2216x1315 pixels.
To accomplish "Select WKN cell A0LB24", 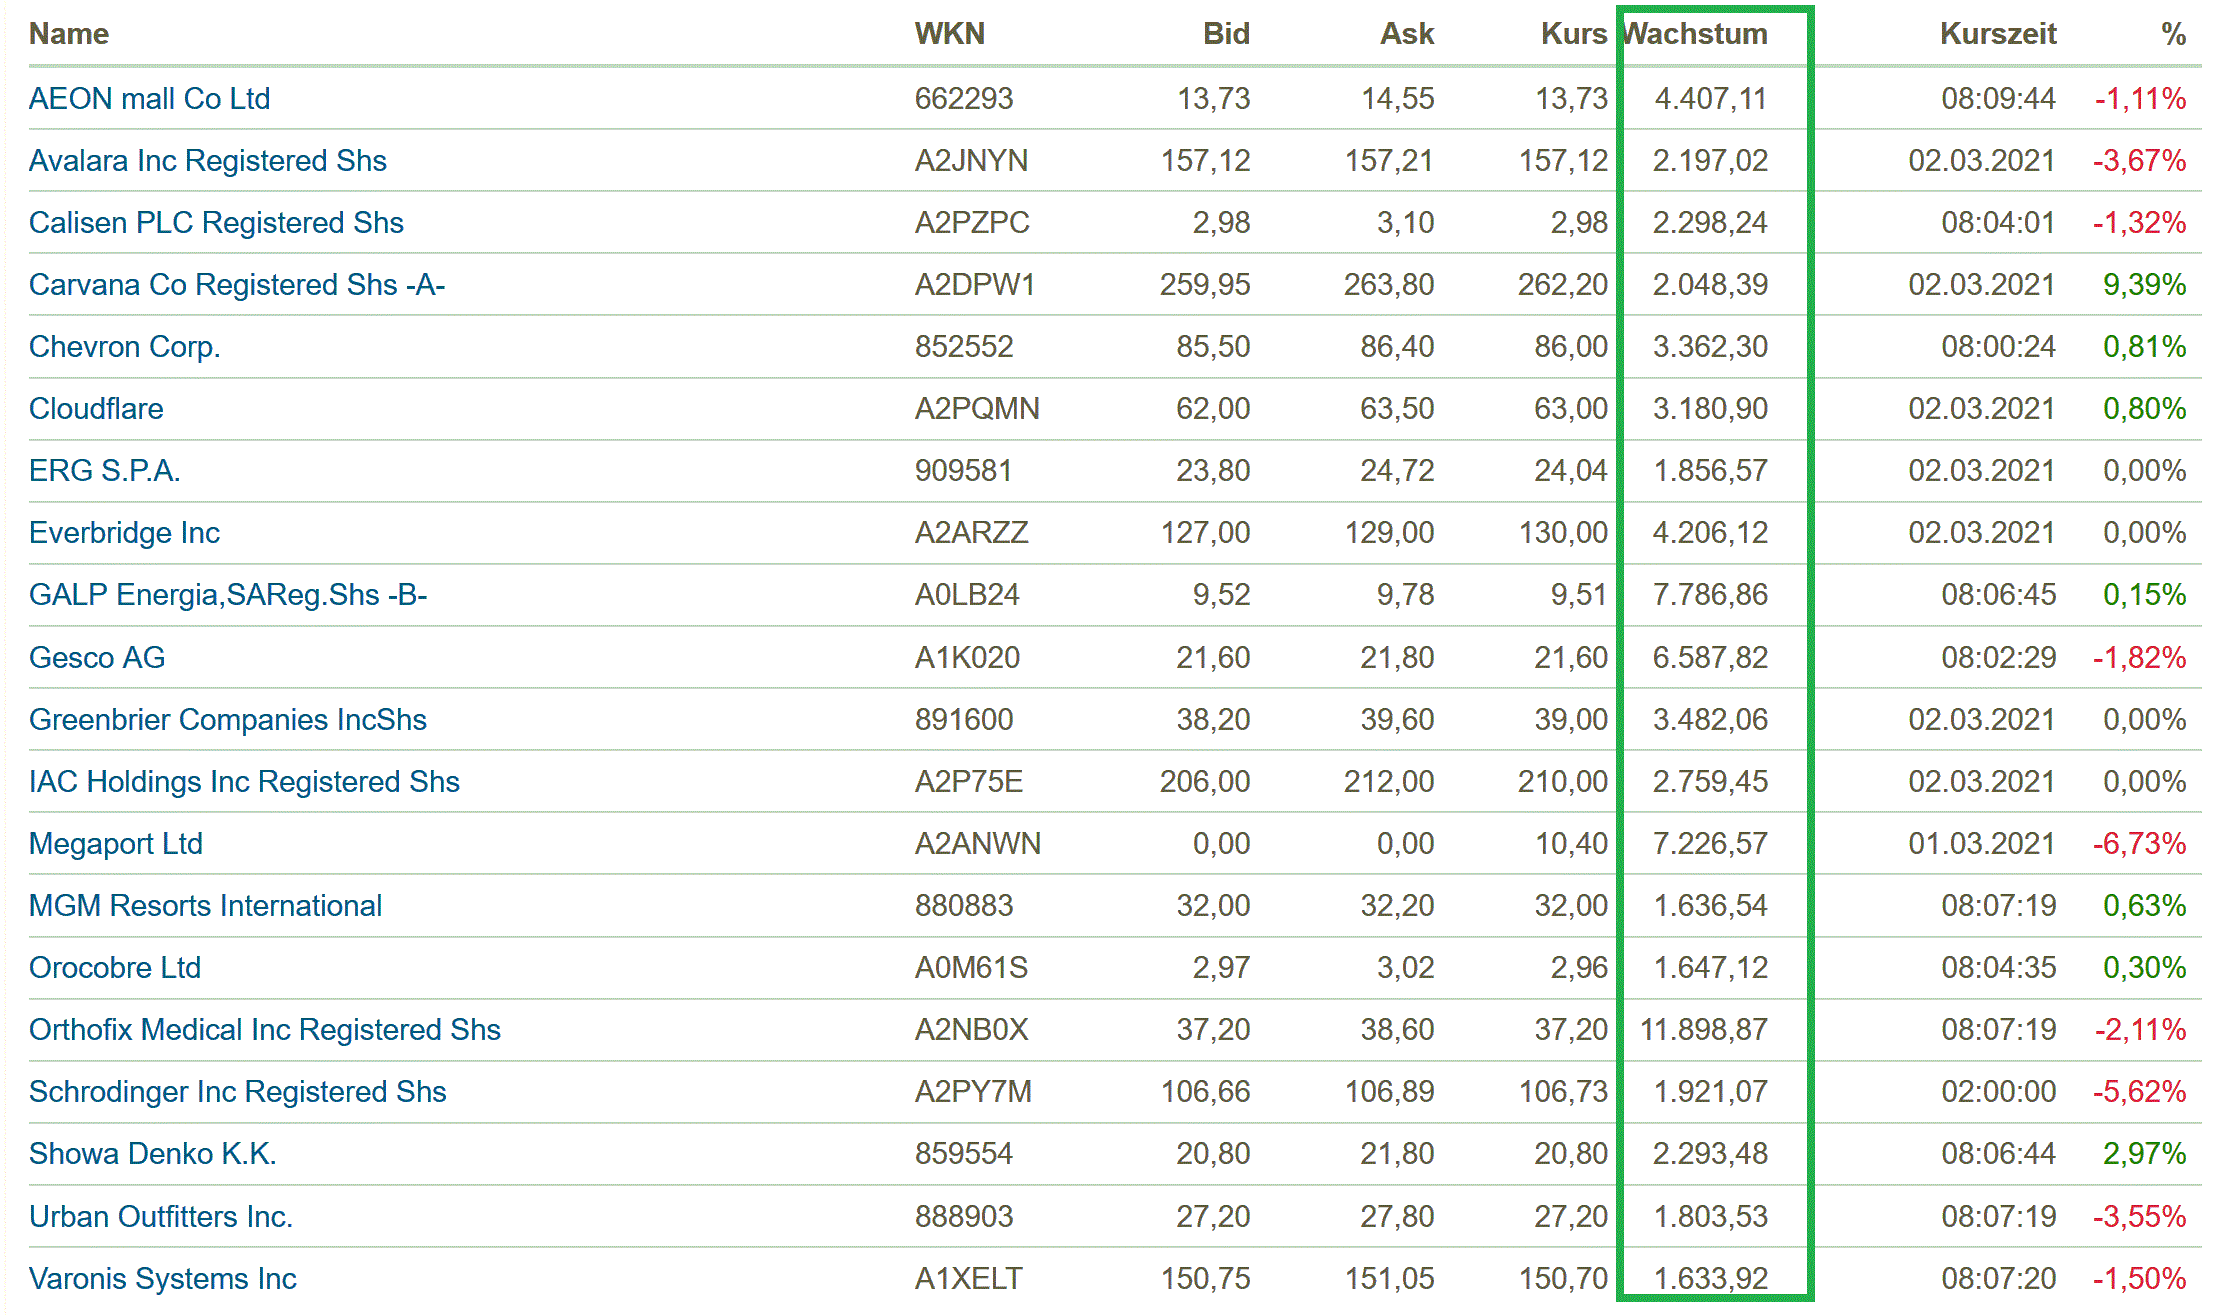I will 967,595.
